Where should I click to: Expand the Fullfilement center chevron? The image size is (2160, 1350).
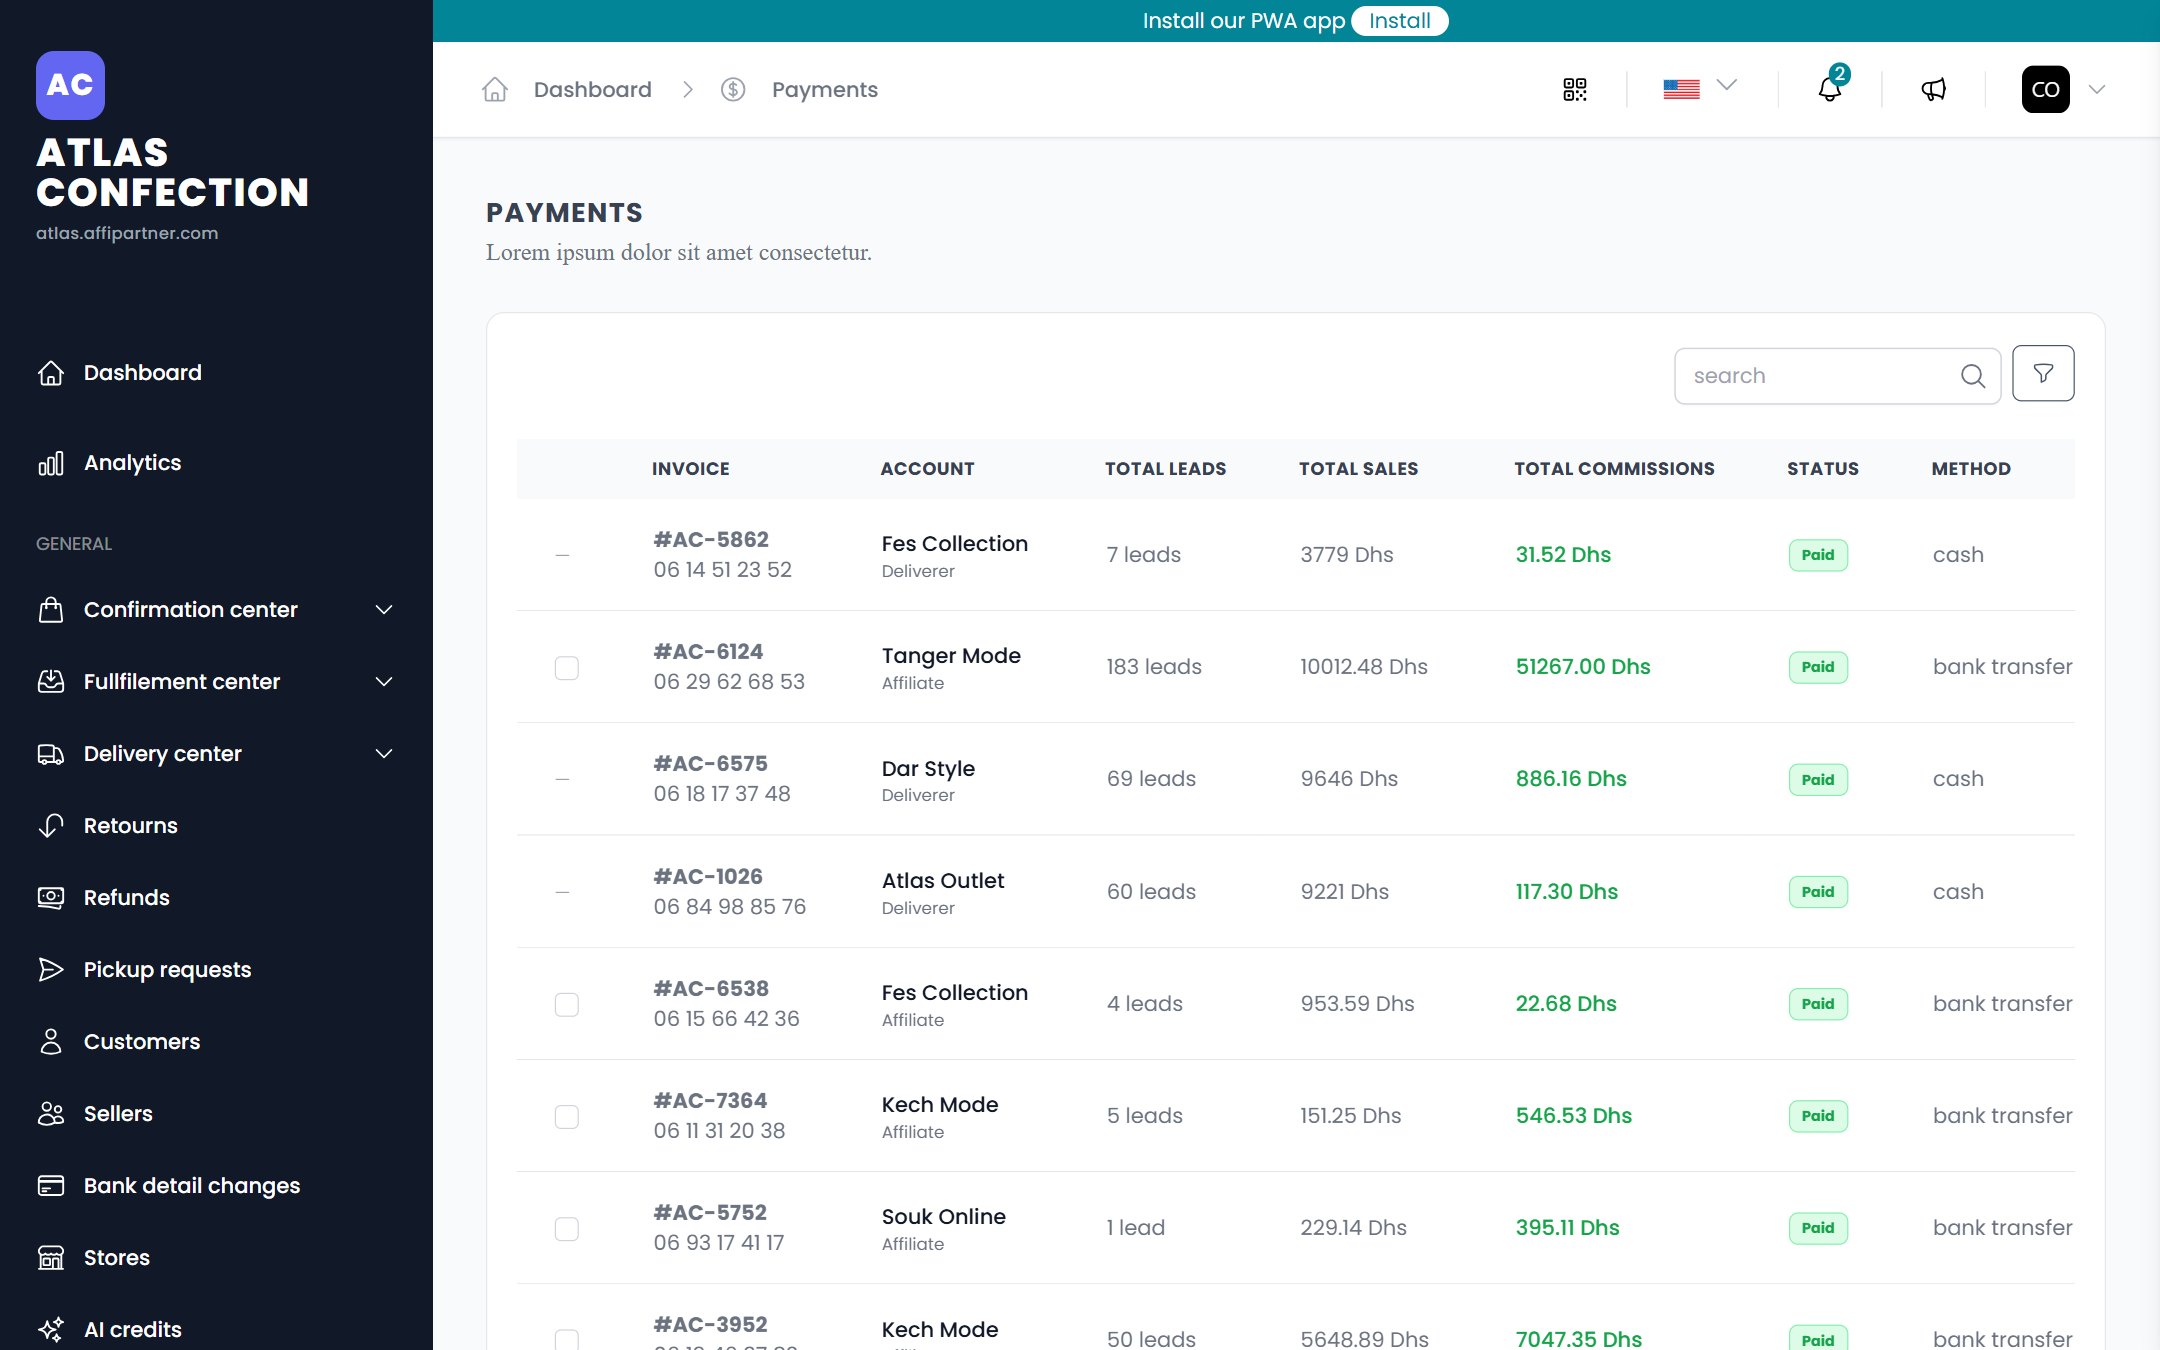[x=384, y=682]
